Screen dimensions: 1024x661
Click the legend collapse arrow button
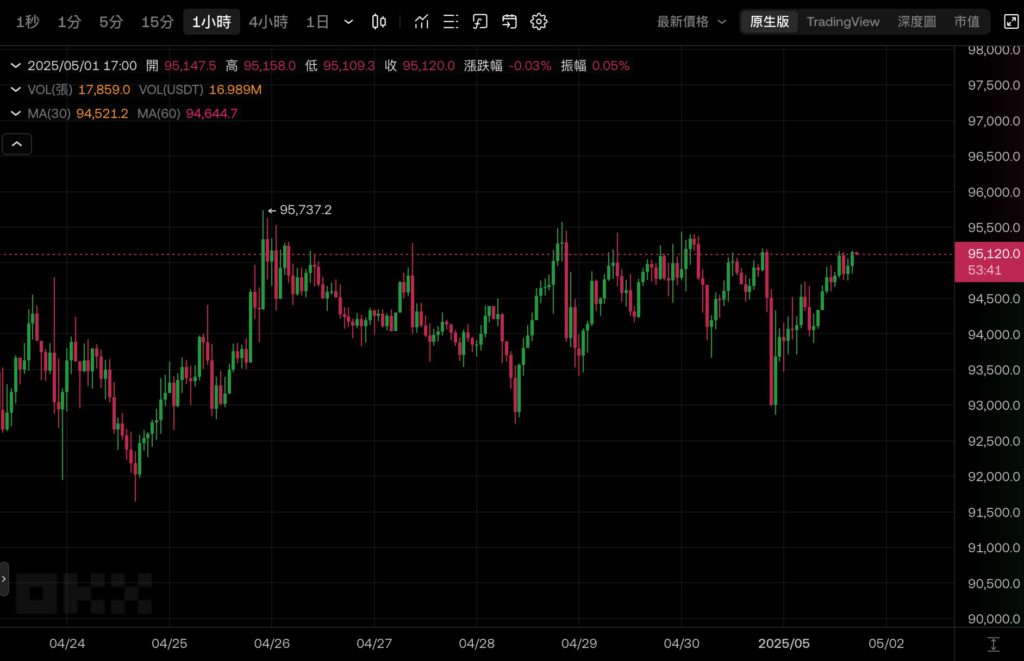pos(16,143)
